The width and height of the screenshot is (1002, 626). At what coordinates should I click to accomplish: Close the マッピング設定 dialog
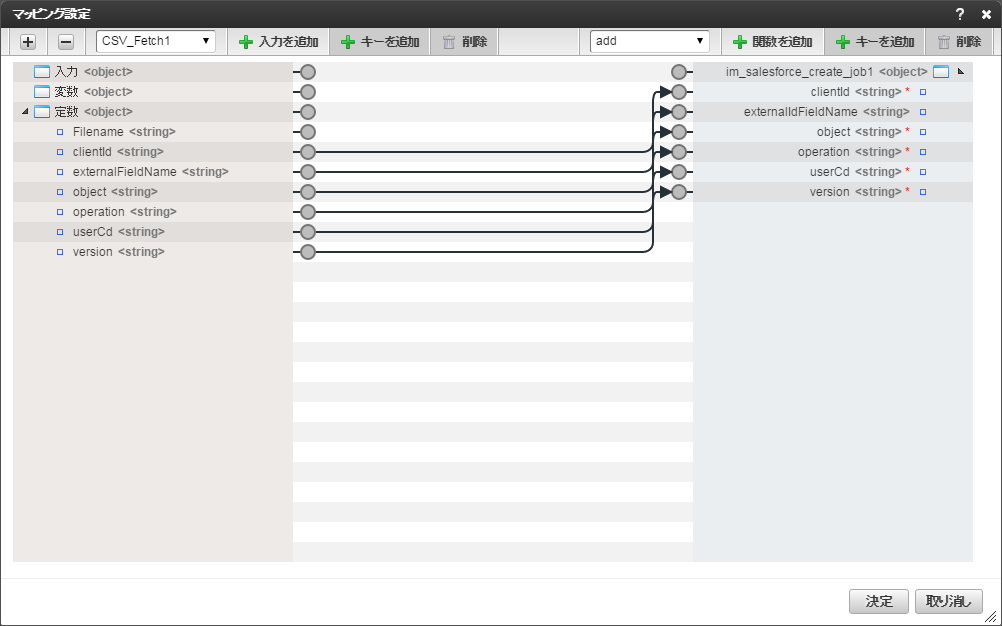click(x=986, y=15)
